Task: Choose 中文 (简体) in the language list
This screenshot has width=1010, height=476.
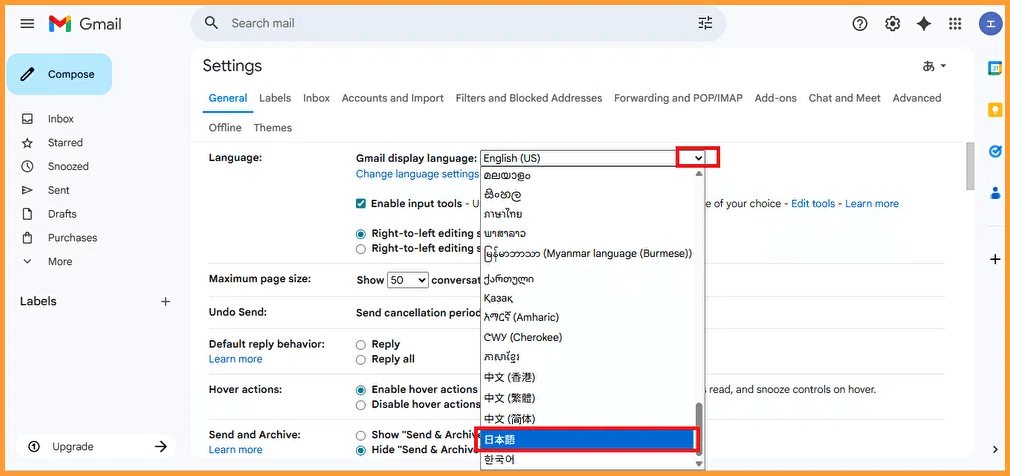Action: point(587,419)
